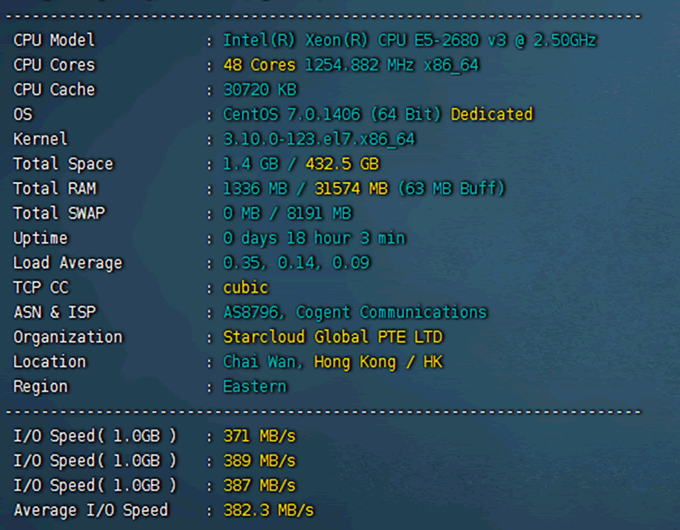Click the yellow Dedicated word
The image size is (680, 530).
pos(492,114)
